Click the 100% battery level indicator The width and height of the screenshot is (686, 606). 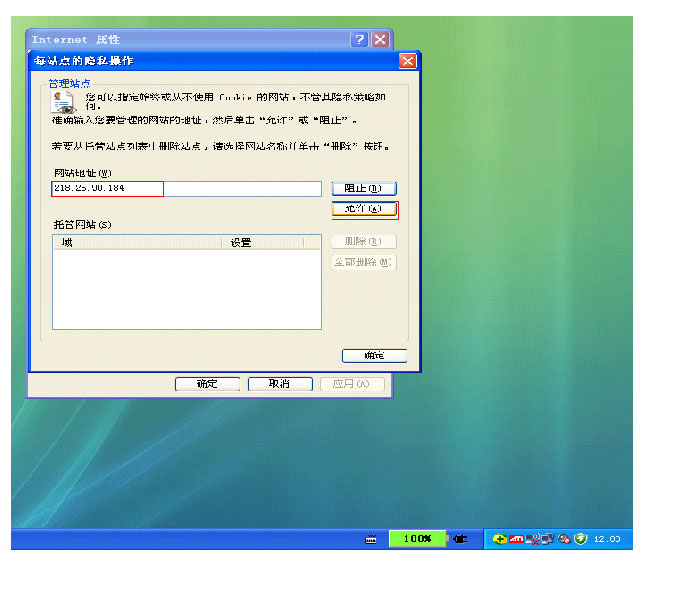coord(417,539)
